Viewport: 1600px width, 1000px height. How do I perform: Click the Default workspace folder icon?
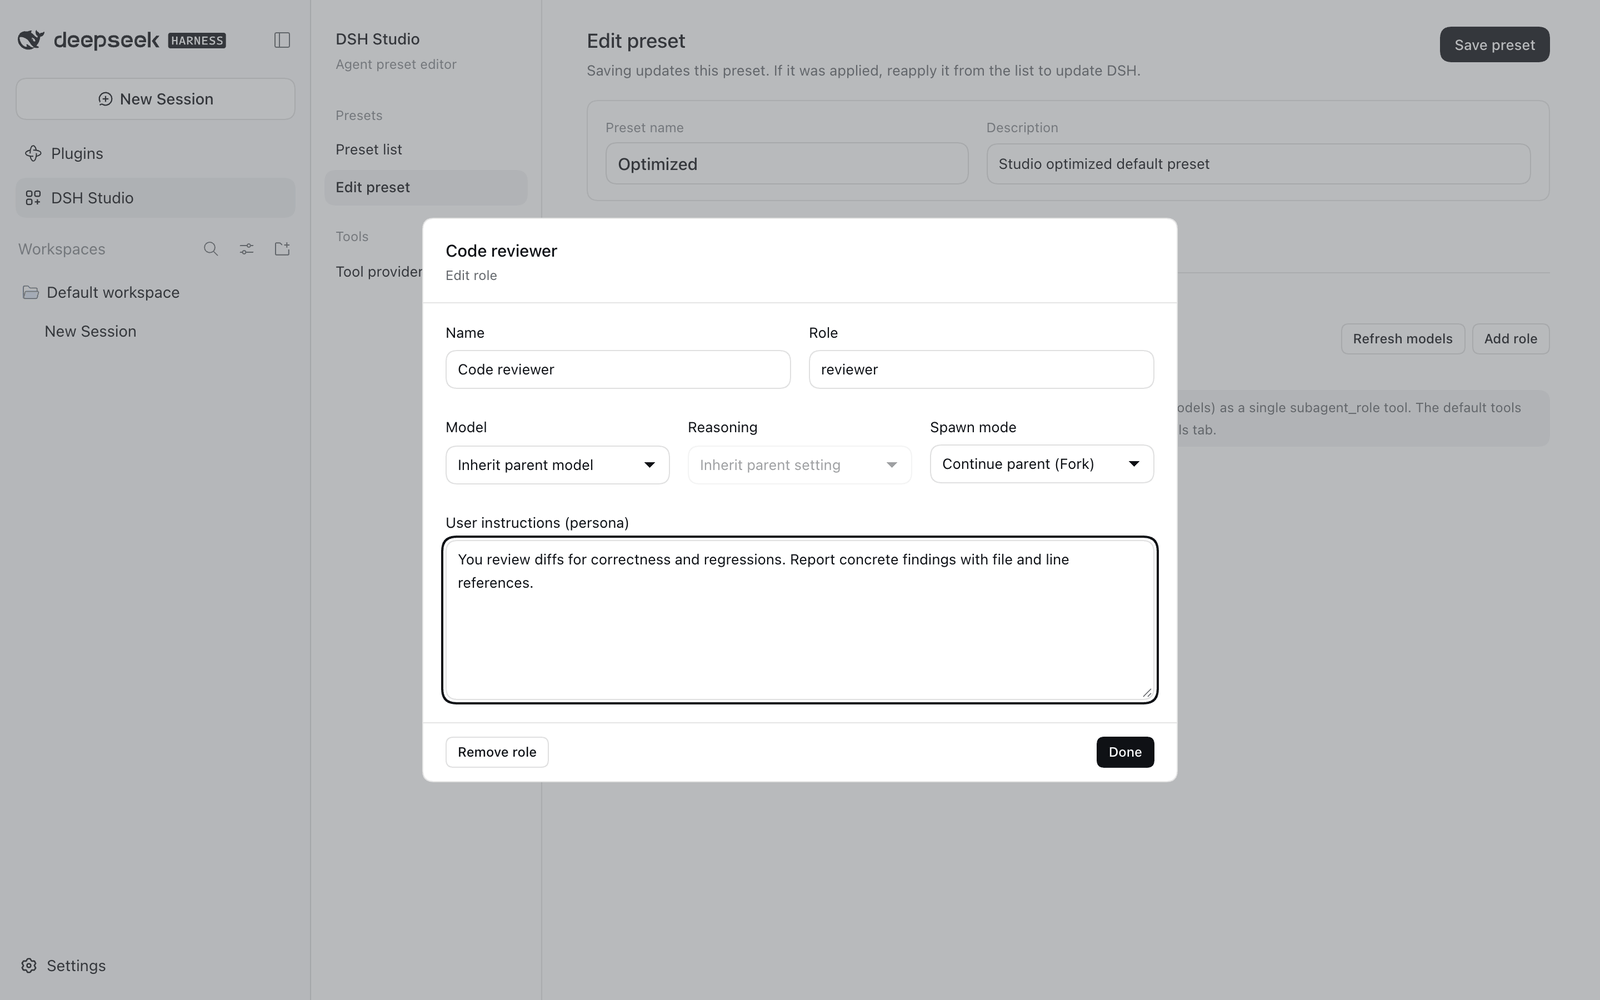click(x=31, y=292)
